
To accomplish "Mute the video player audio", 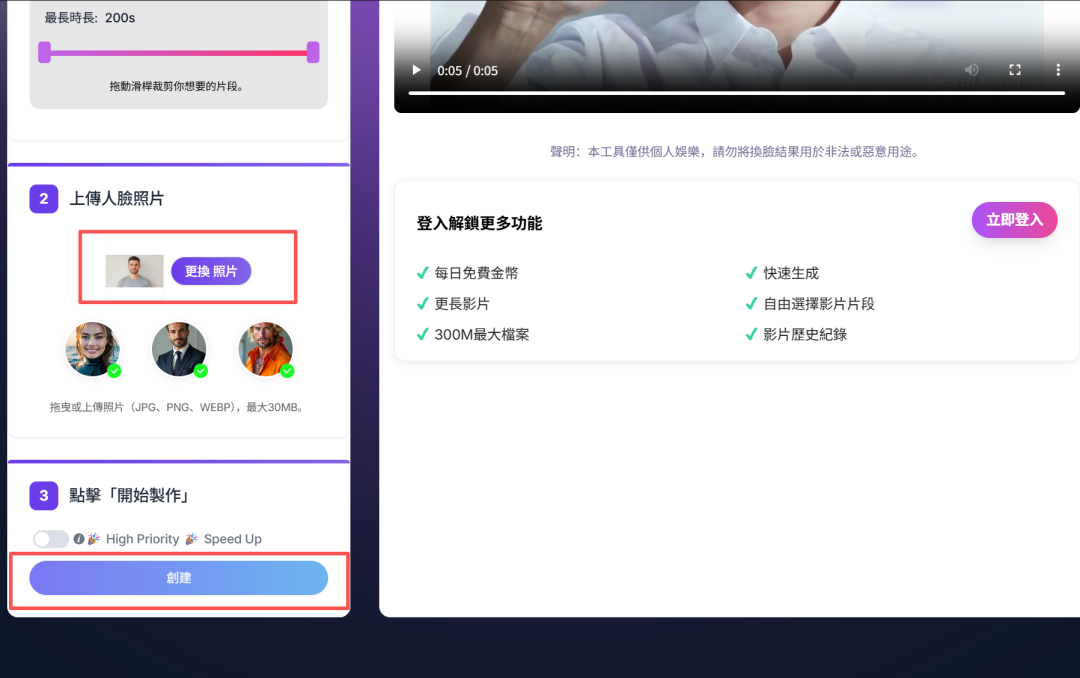I will [970, 70].
